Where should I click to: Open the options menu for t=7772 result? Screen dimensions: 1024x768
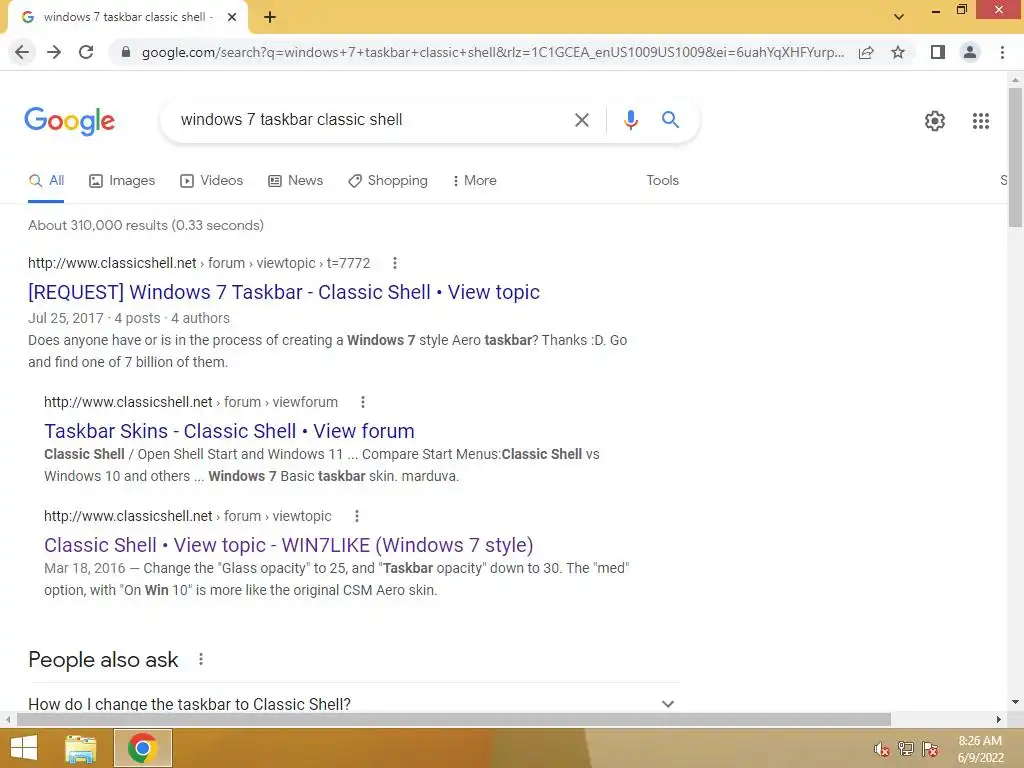click(394, 263)
